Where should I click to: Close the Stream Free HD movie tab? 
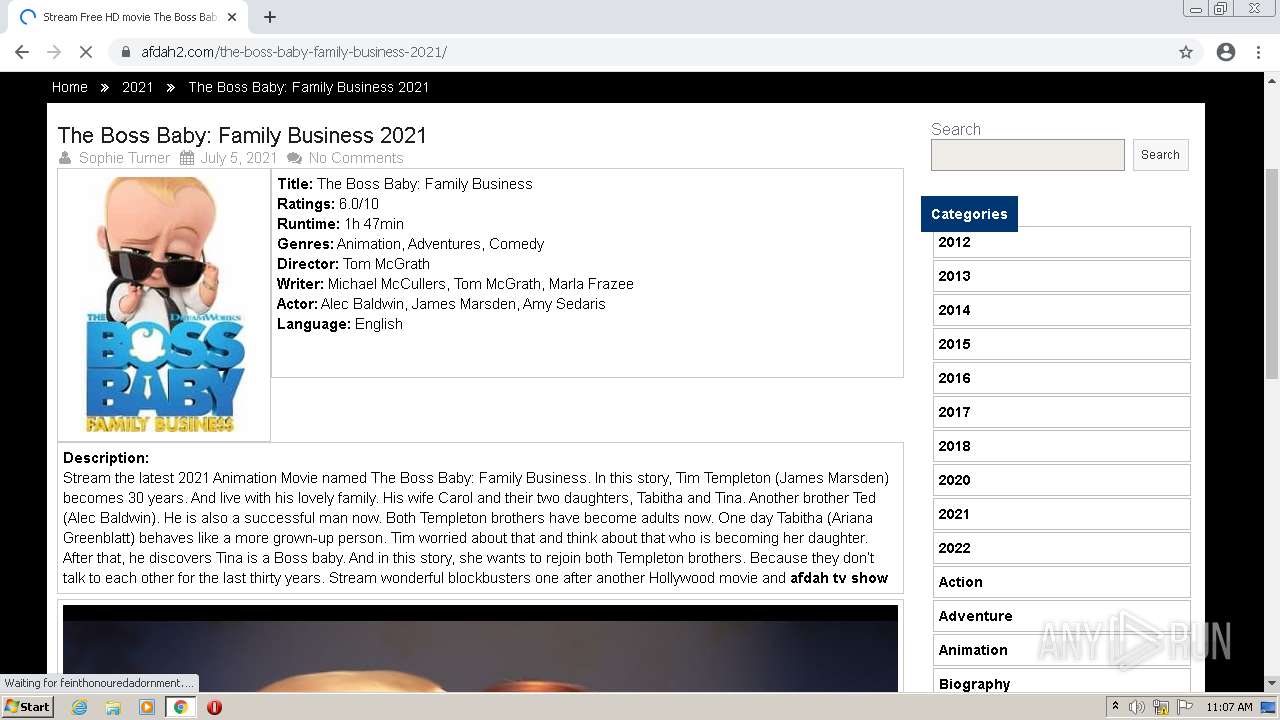[x=232, y=17]
